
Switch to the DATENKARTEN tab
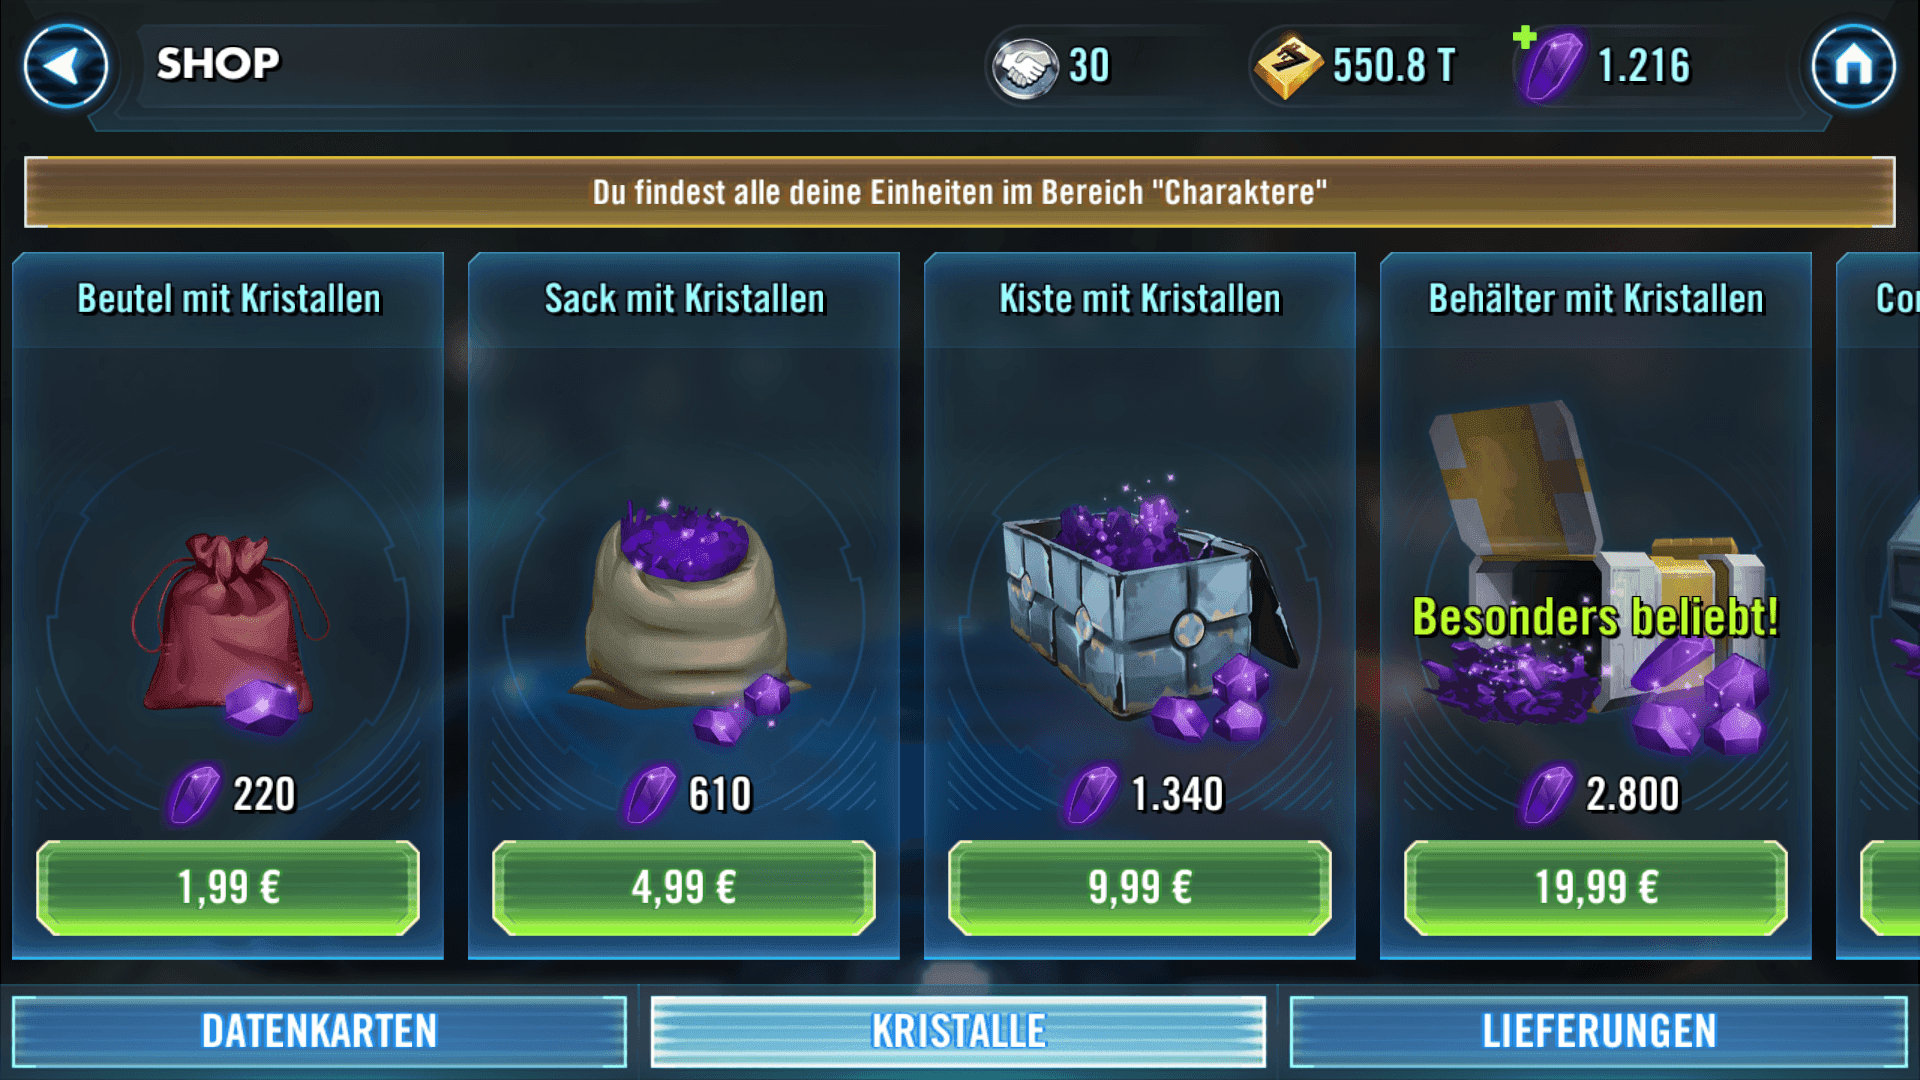pos(319,1031)
